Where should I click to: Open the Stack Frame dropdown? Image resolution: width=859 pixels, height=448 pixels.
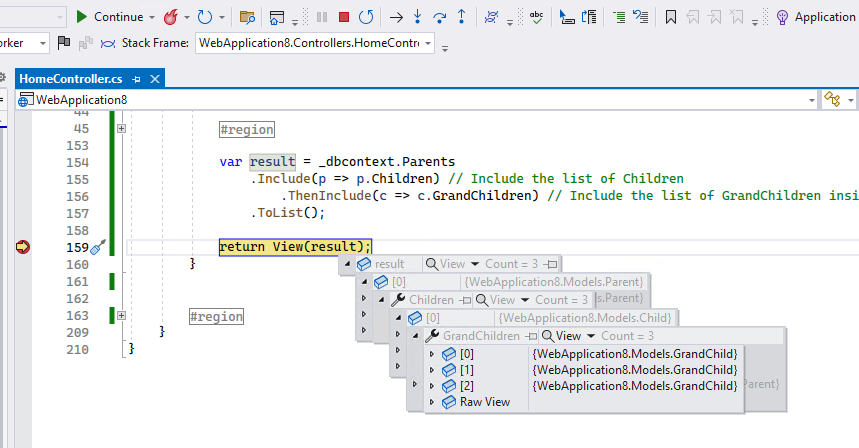coord(428,43)
